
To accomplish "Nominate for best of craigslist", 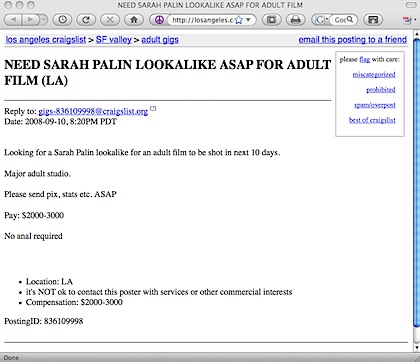I will (372, 120).
